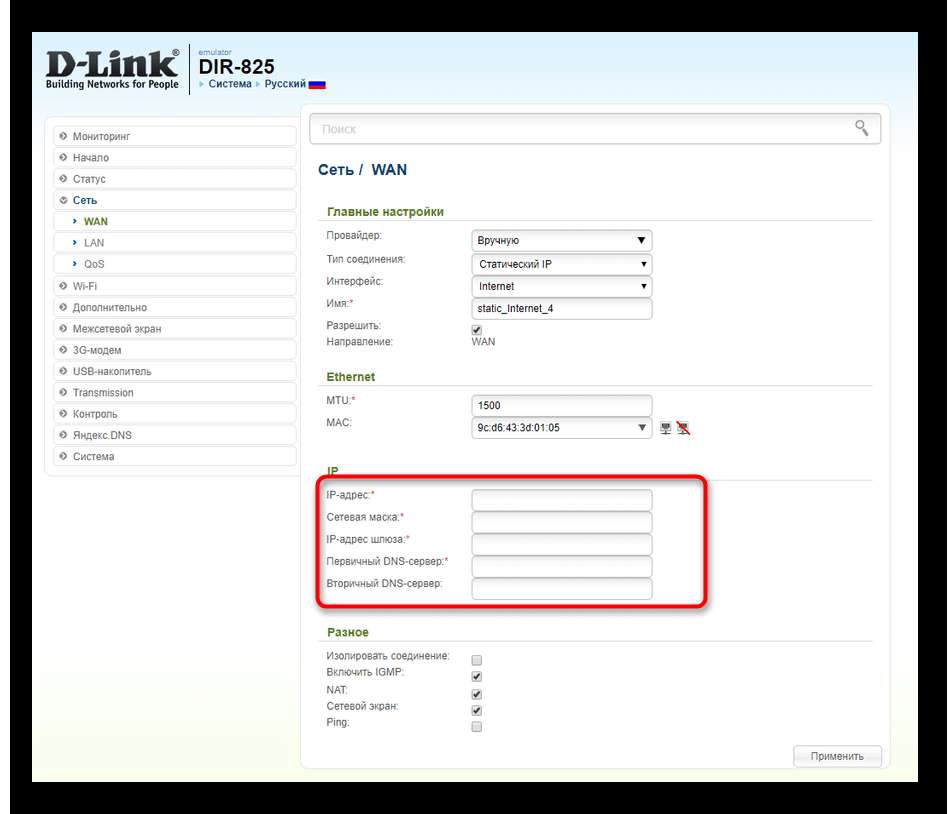The height and width of the screenshot is (814, 950).
Task: Click Первичный DNS-сервер field
Action: click(x=561, y=566)
